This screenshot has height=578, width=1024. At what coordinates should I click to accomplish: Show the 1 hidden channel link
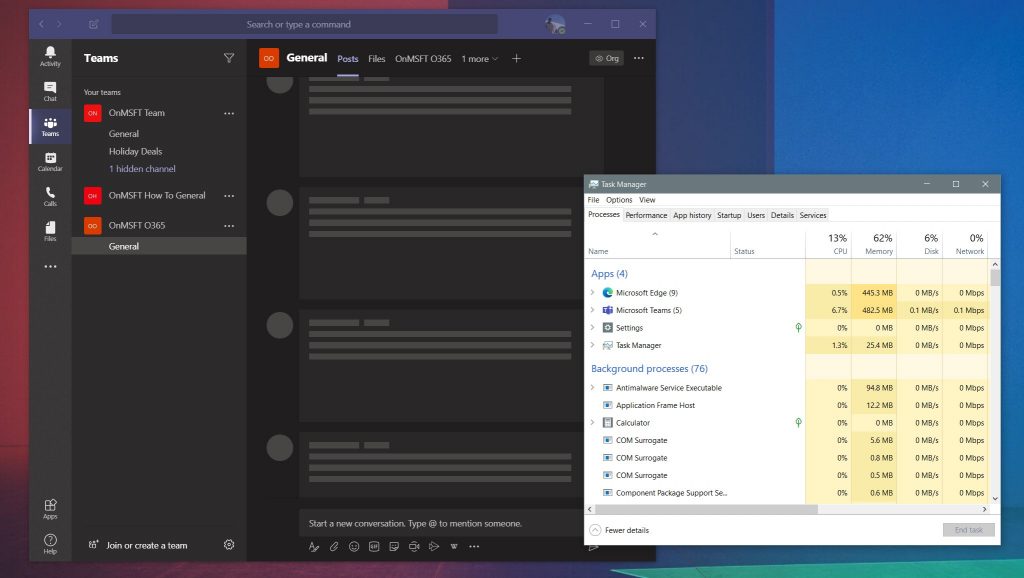(x=142, y=169)
